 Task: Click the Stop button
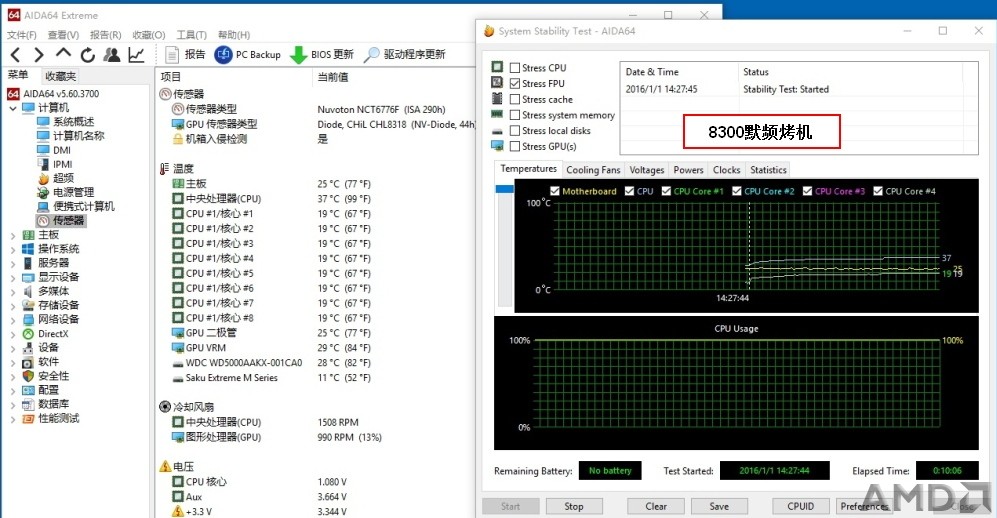tap(574, 507)
